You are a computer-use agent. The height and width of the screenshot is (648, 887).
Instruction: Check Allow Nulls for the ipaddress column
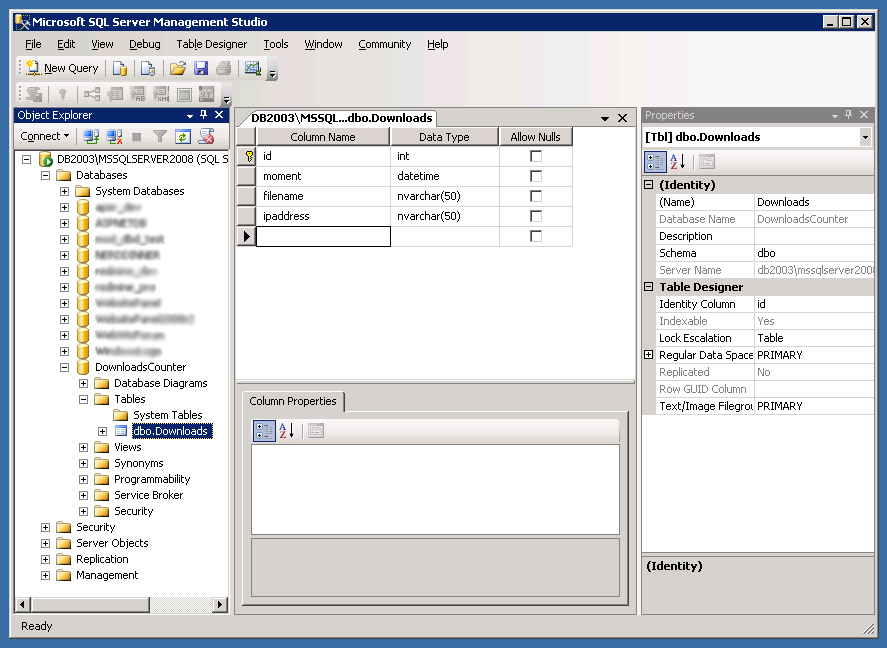(536, 216)
